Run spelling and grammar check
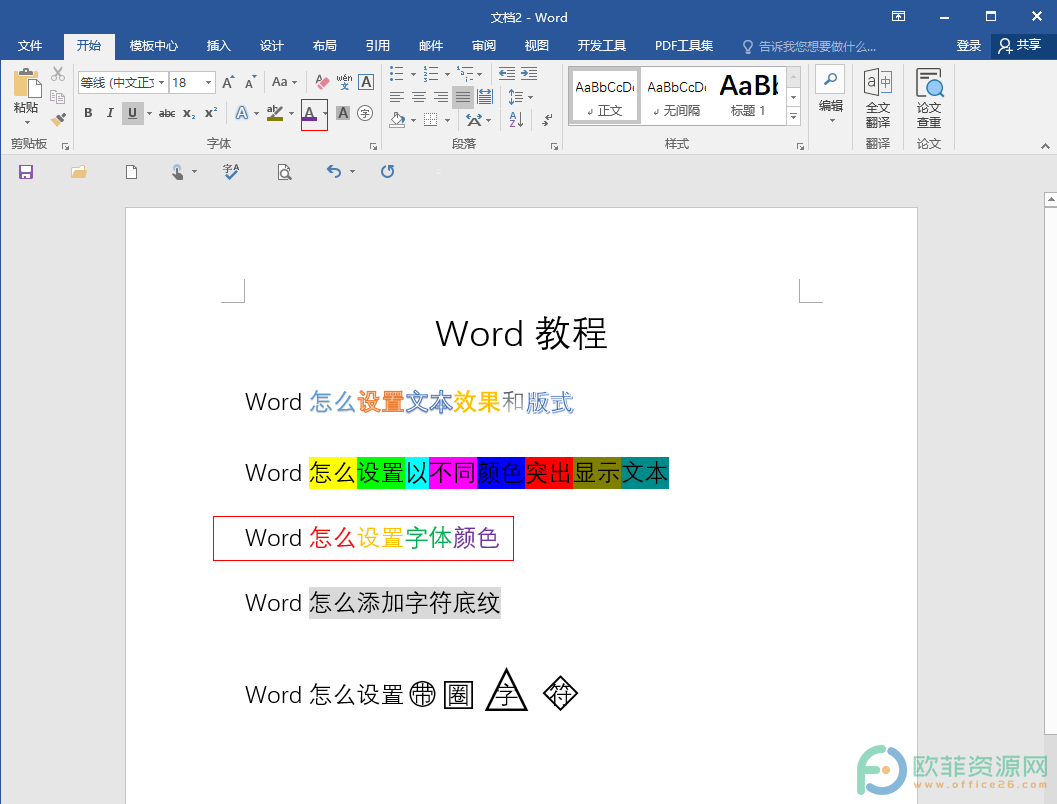Screen dimensions: 1057x804 231,173
